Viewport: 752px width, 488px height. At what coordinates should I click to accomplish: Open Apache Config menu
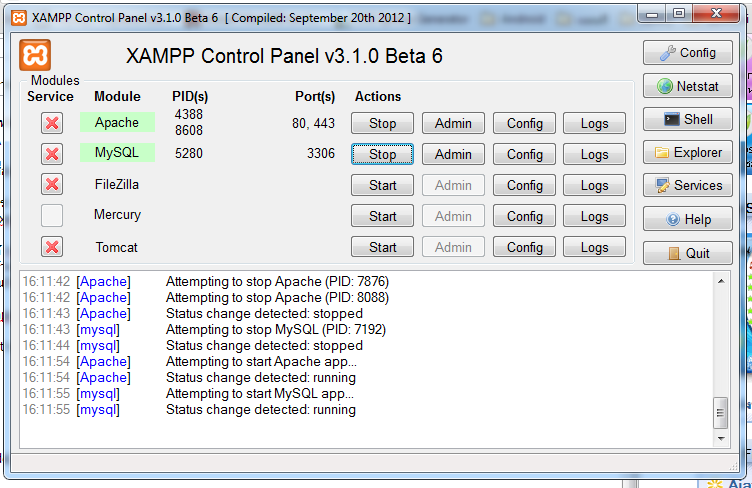pos(524,123)
